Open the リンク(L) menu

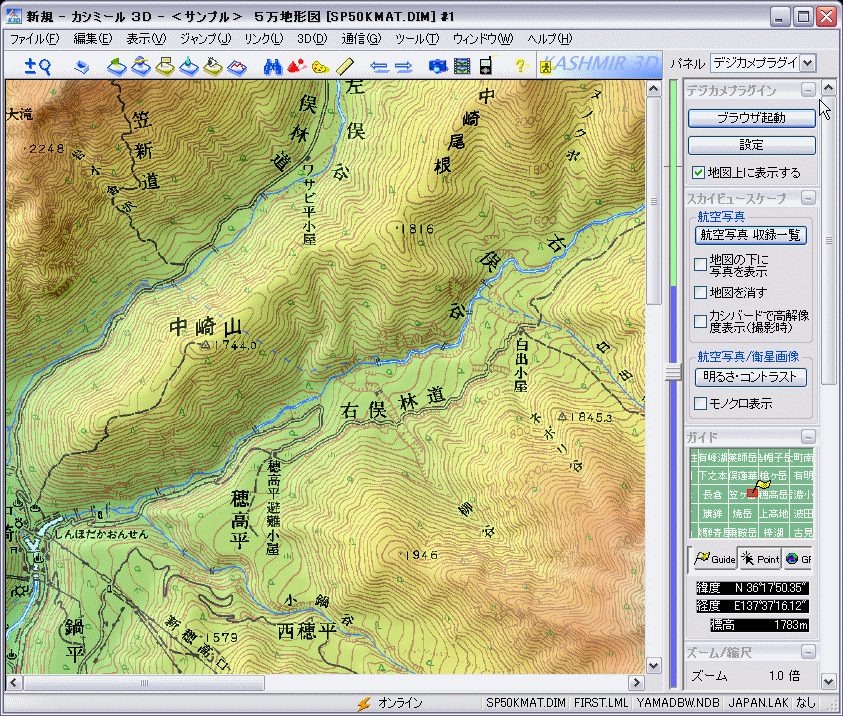coord(263,39)
